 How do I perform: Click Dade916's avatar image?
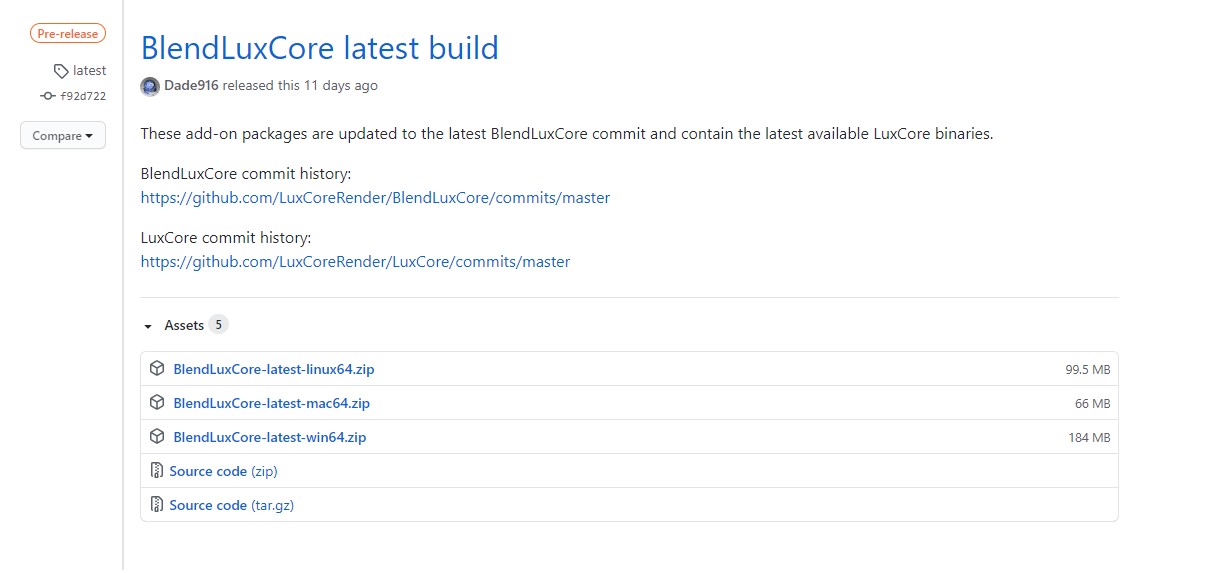150,86
